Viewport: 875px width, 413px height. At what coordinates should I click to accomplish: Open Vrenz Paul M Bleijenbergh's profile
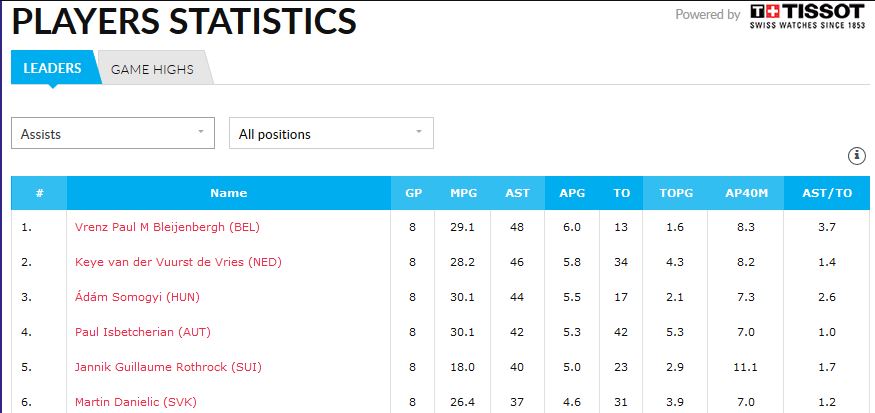[x=167, y=227]
